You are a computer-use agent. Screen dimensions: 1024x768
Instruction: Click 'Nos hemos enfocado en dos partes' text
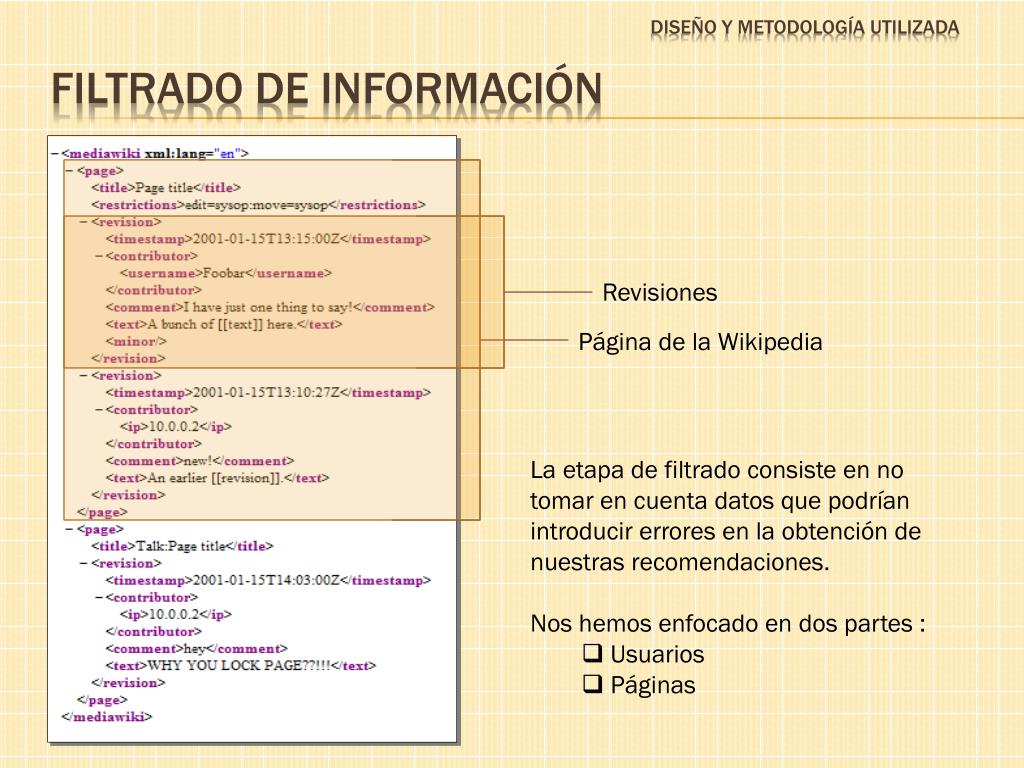(728, 624)
